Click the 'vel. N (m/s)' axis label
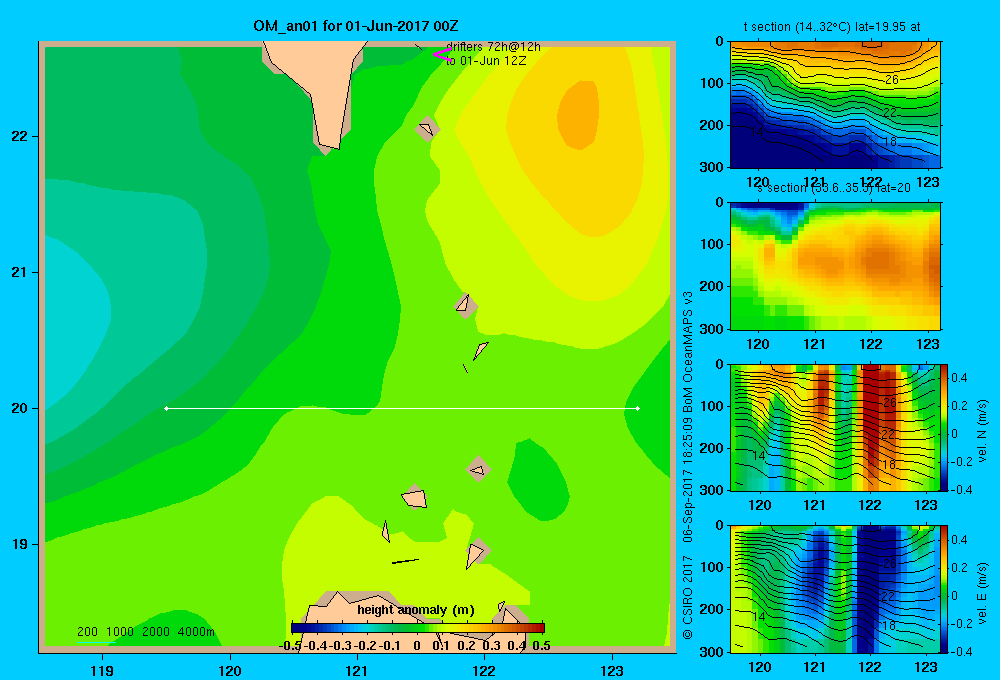 coord(983,431)
